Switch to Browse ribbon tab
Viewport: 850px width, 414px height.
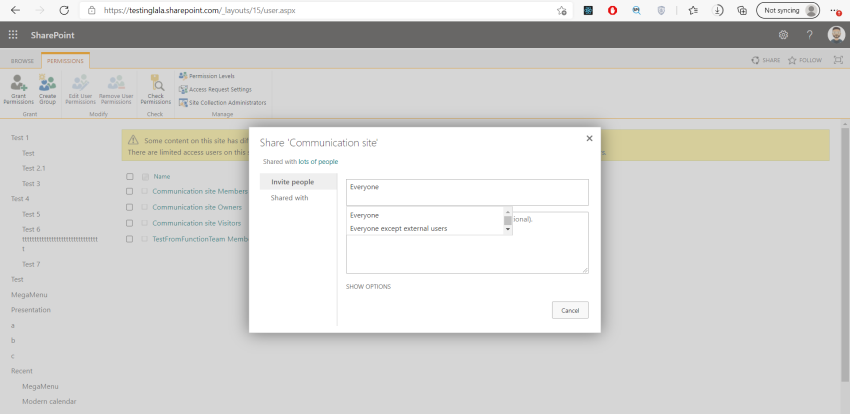click(22, 61)
